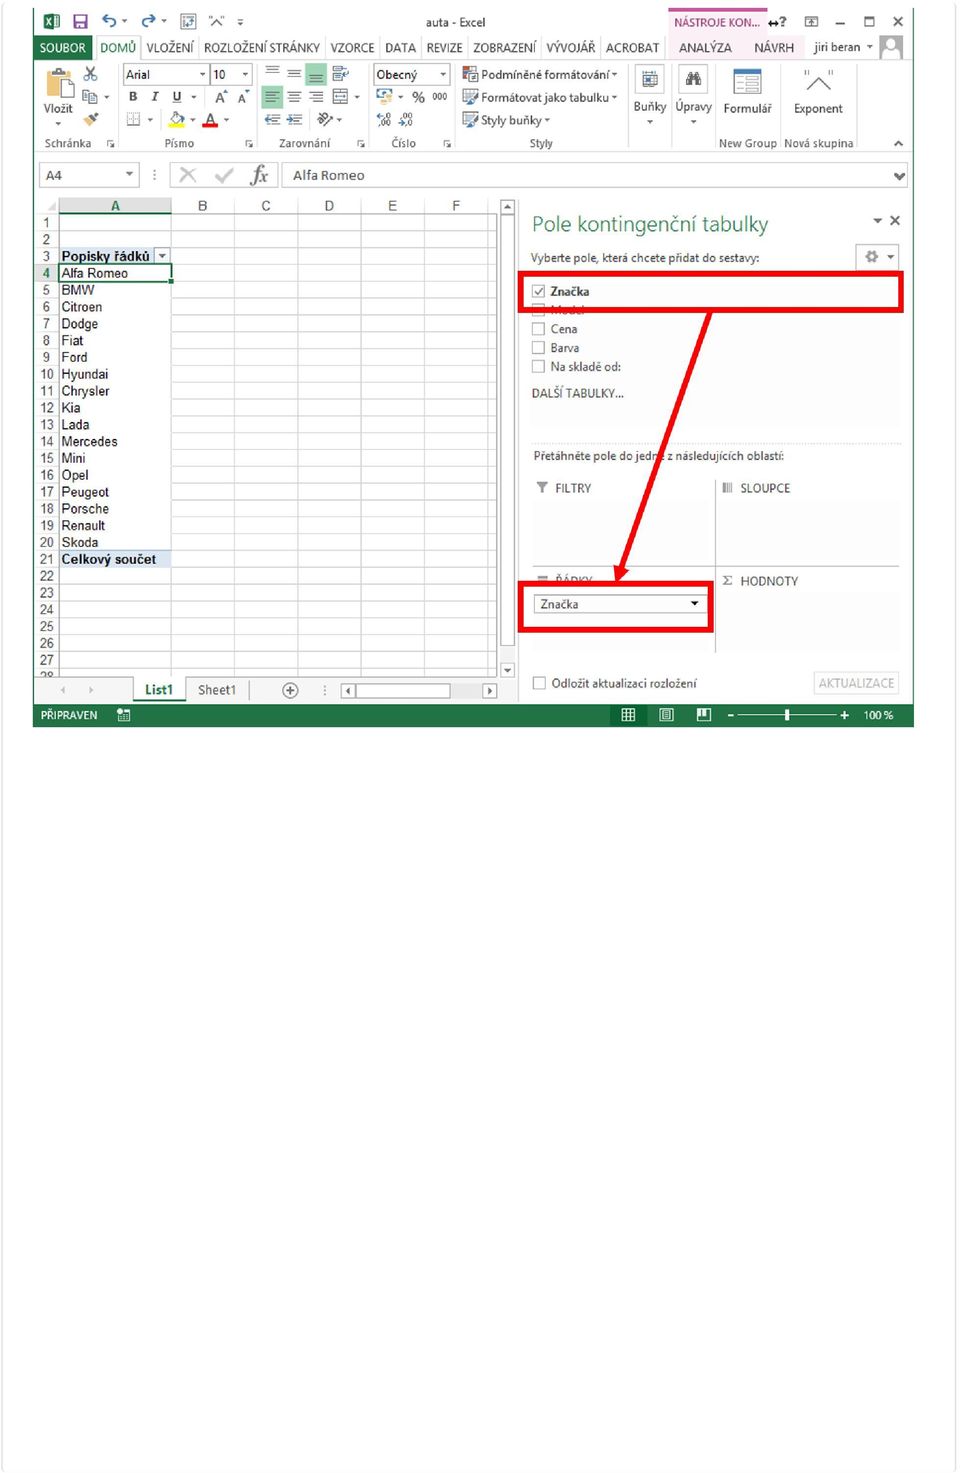Open Styly buňky cell styles
The image size is (960, 1473).
(507, 120)
